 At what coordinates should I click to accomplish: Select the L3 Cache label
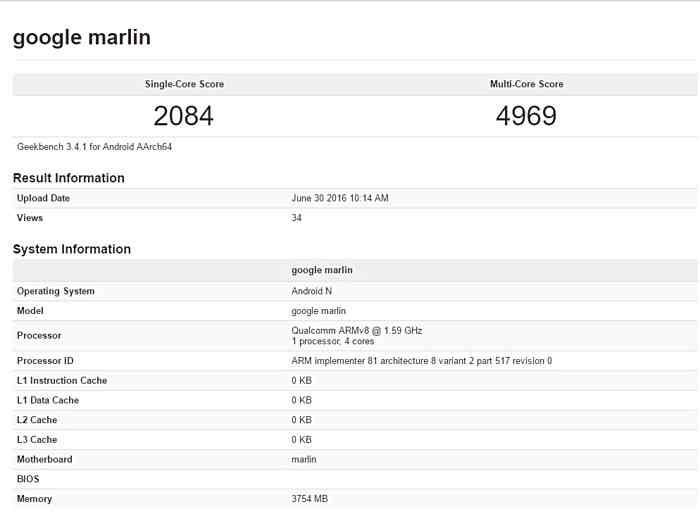[x=37, y=439]
